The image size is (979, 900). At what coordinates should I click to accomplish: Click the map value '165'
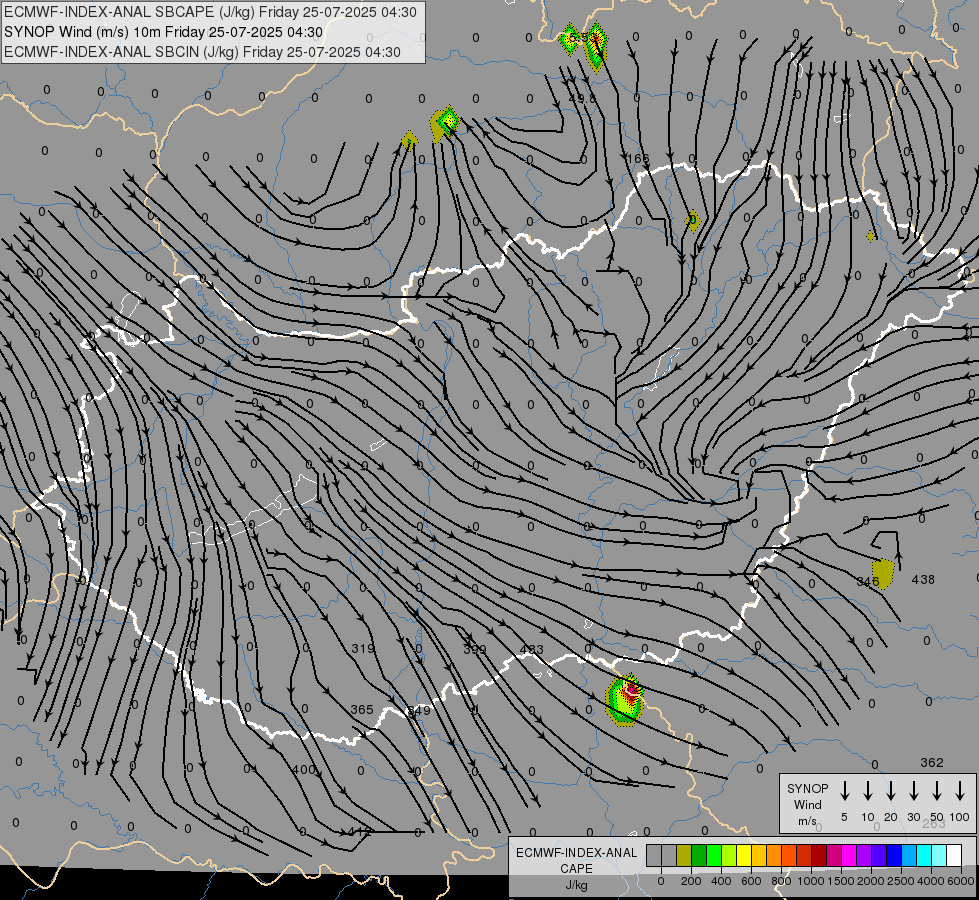click(x=637, y=158)
